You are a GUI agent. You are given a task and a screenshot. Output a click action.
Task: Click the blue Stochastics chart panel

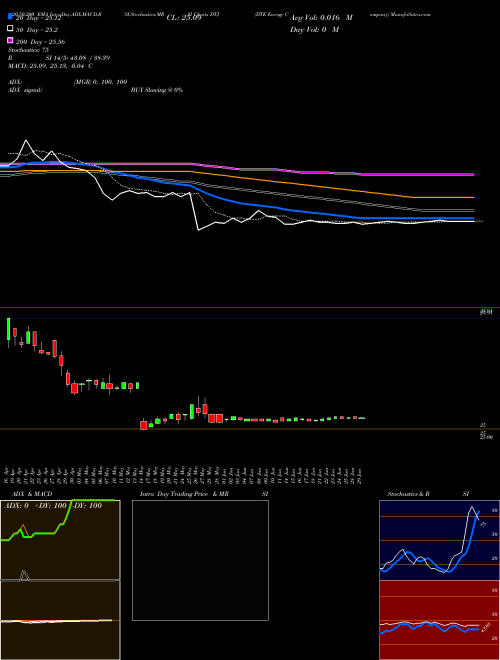(439, 540)
